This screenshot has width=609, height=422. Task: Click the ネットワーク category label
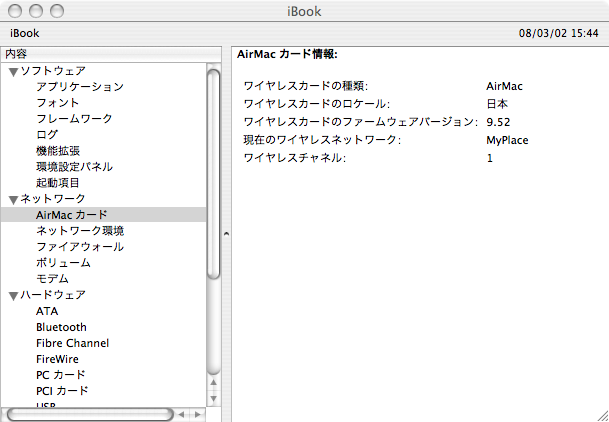pos(53,198)
